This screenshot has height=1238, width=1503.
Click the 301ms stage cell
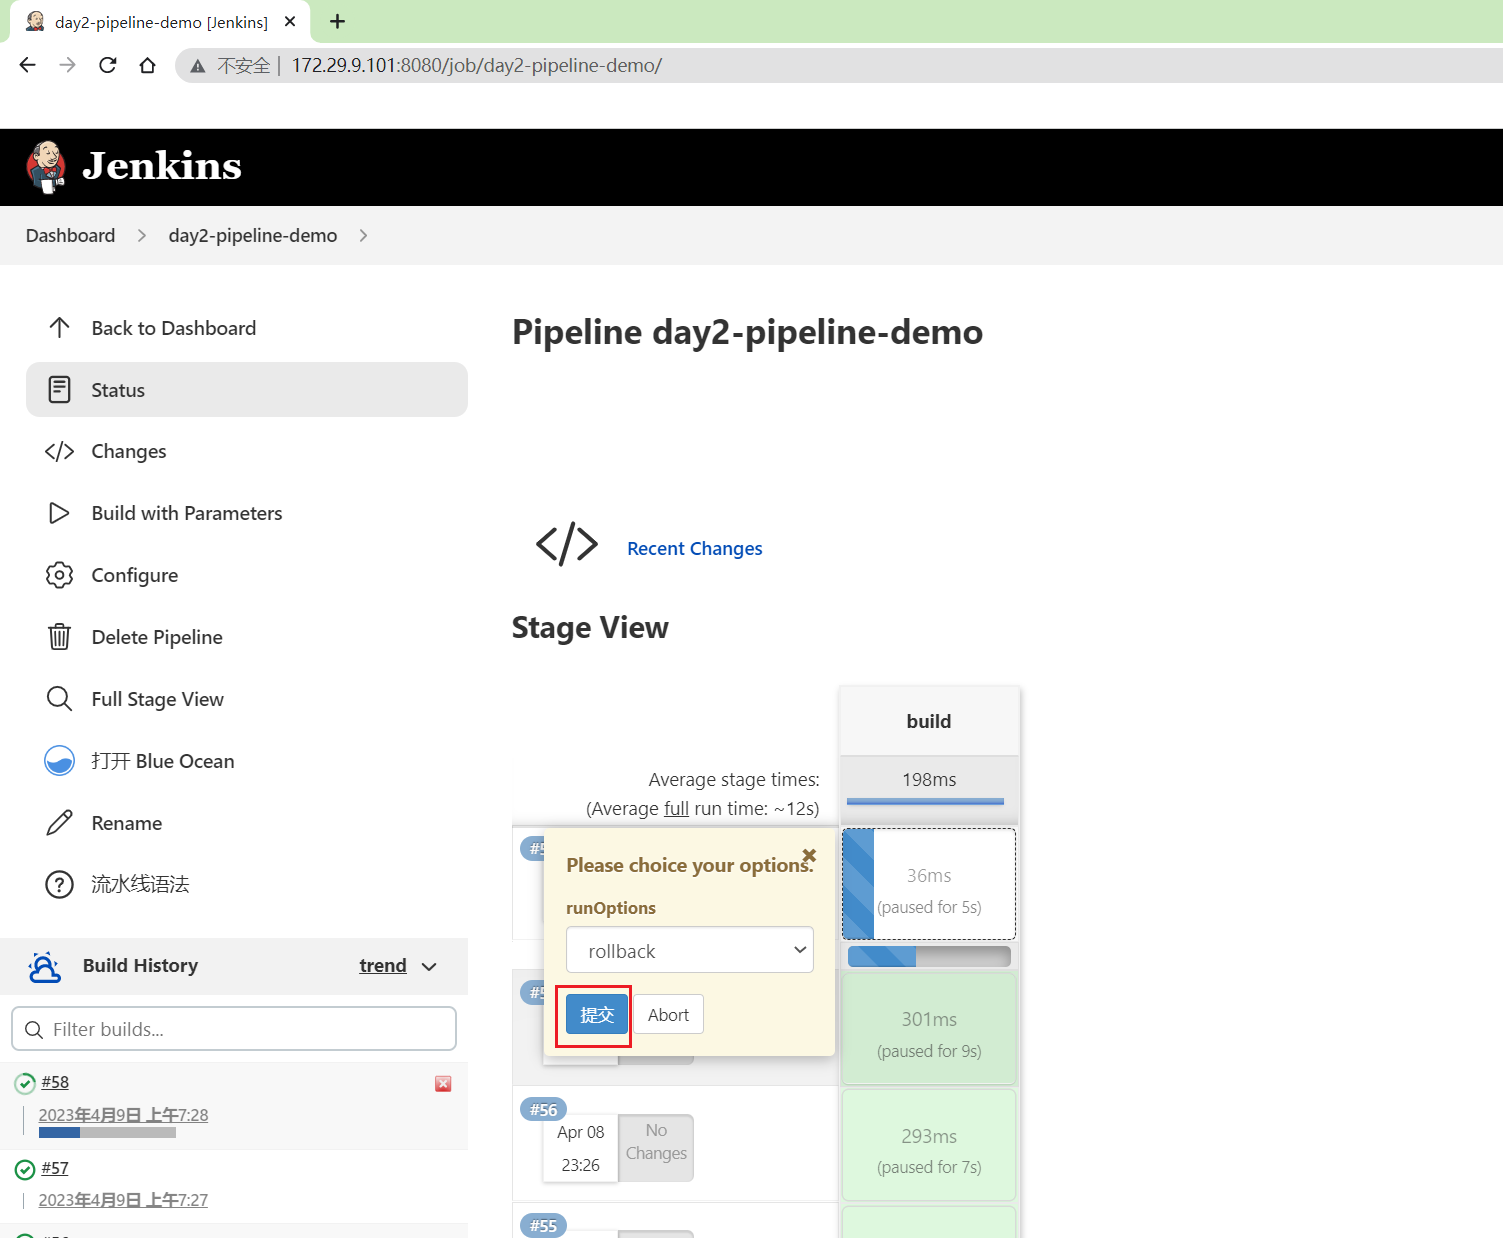929,1029
